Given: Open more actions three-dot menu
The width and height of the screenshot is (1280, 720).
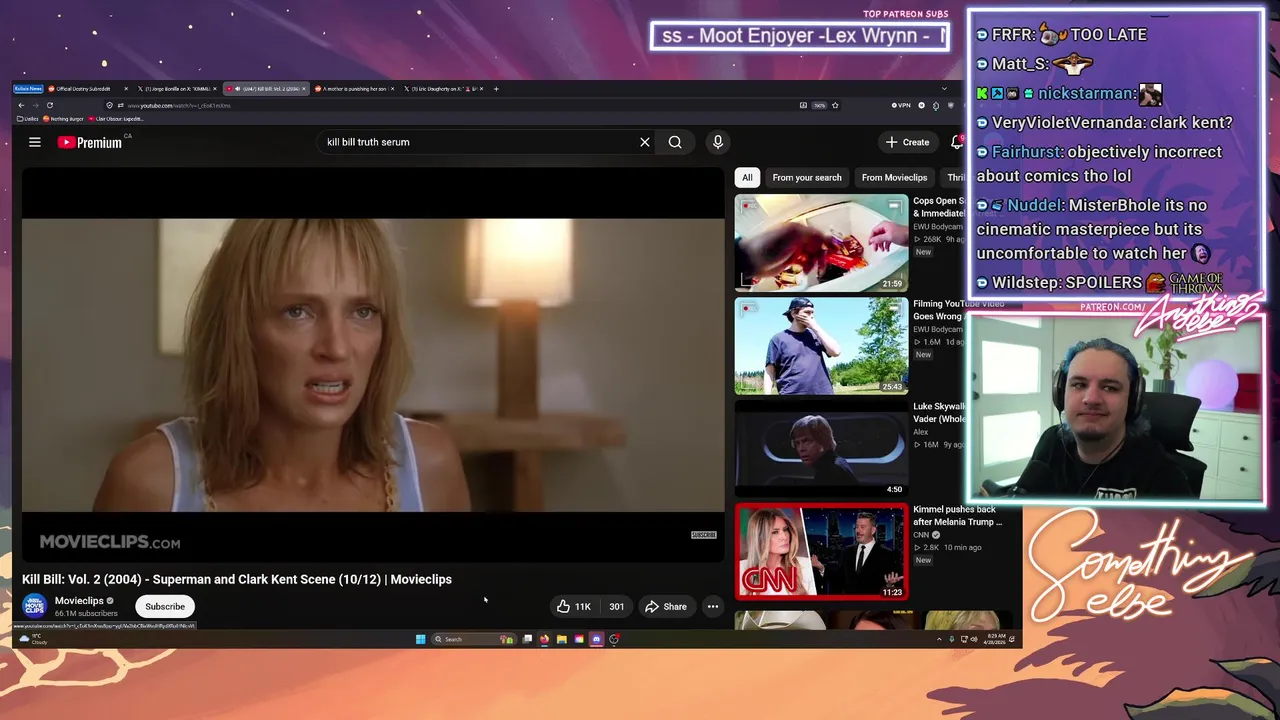Looking at the screenshot, I should (x=713, y=606).
